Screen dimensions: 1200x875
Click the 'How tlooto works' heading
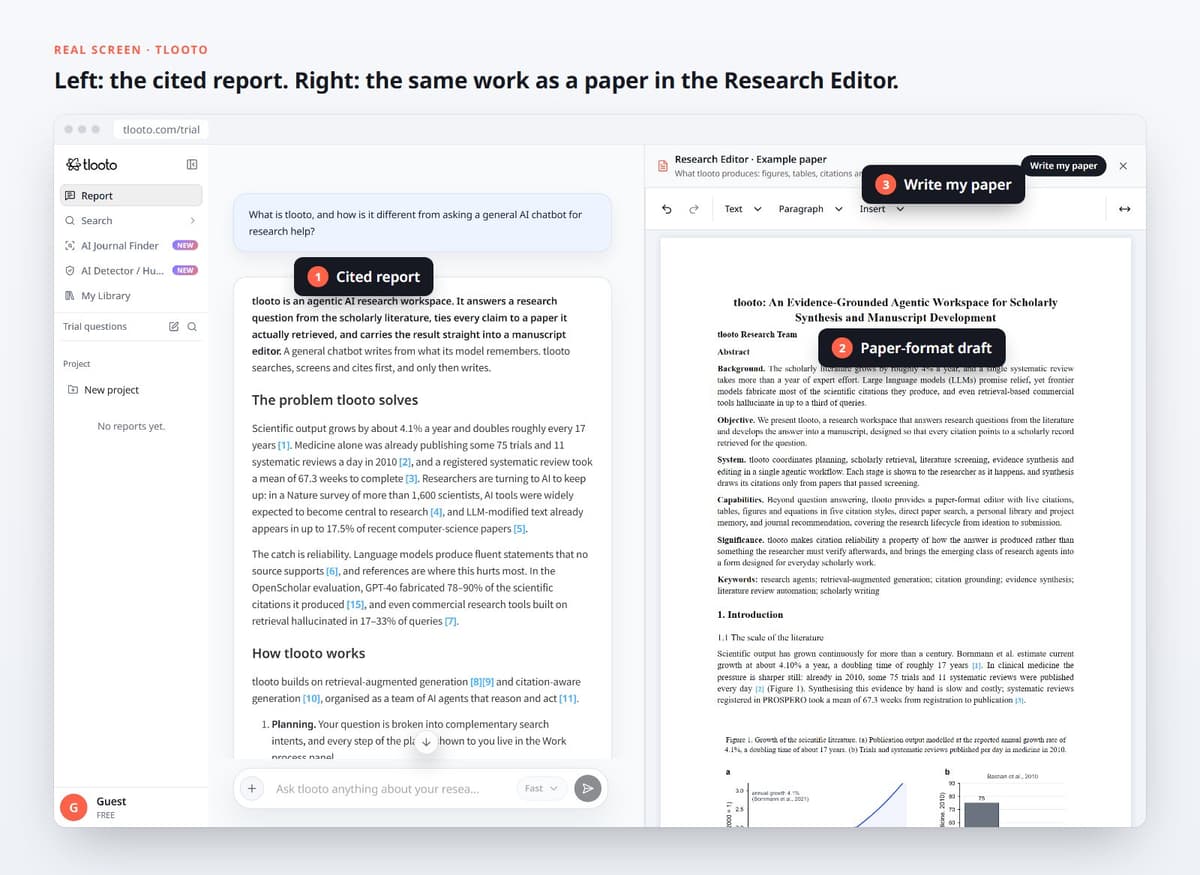309,653
